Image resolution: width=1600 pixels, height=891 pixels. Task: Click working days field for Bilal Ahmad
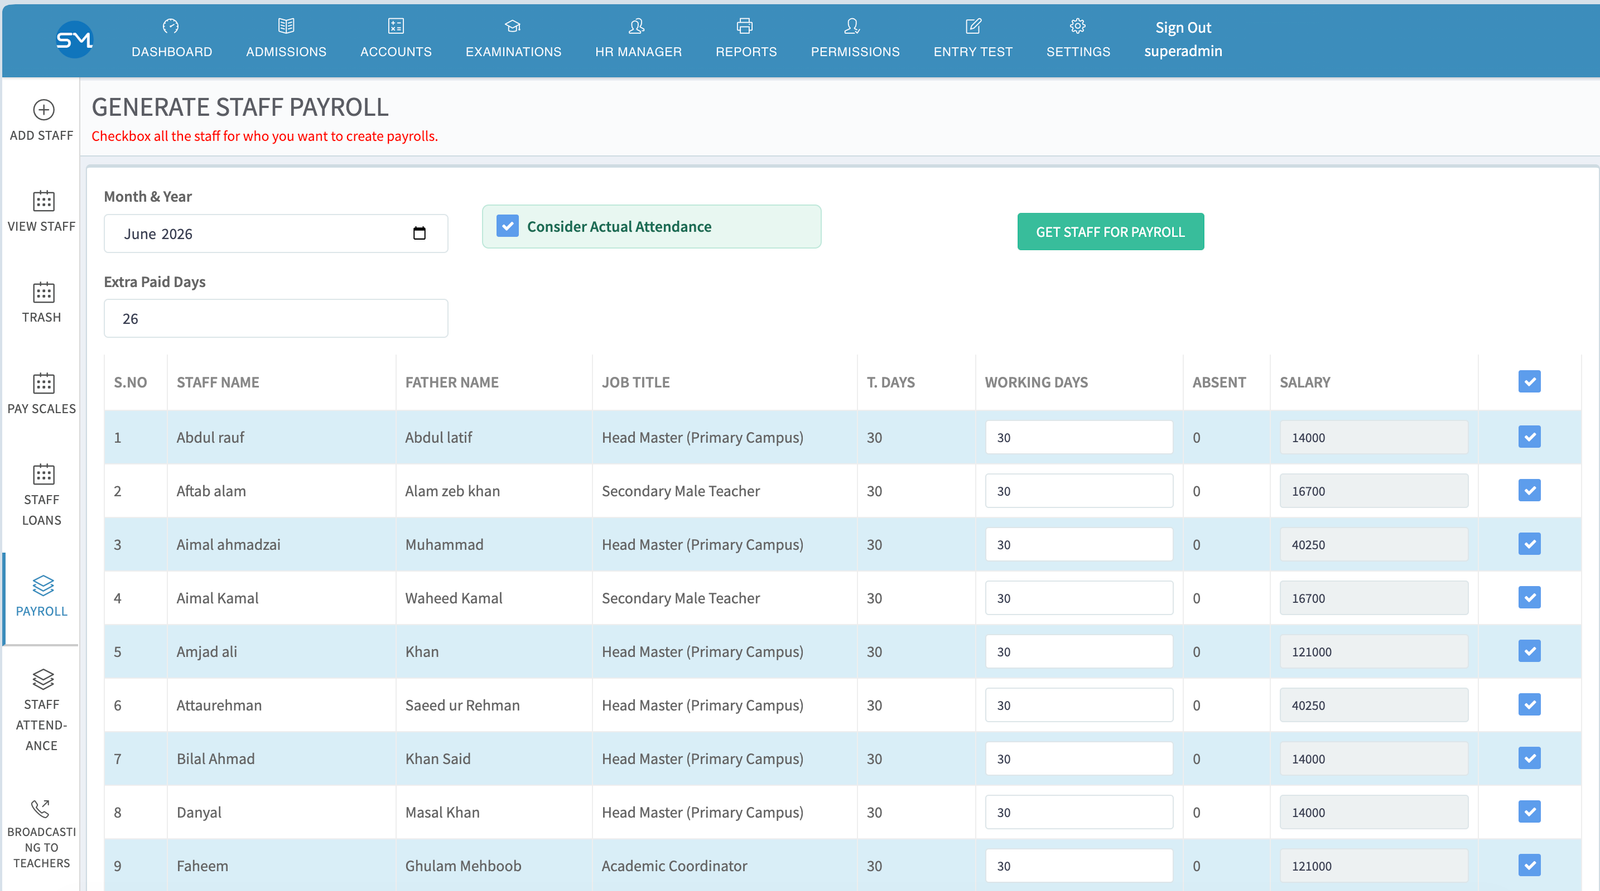click(x=1079, y=759)
